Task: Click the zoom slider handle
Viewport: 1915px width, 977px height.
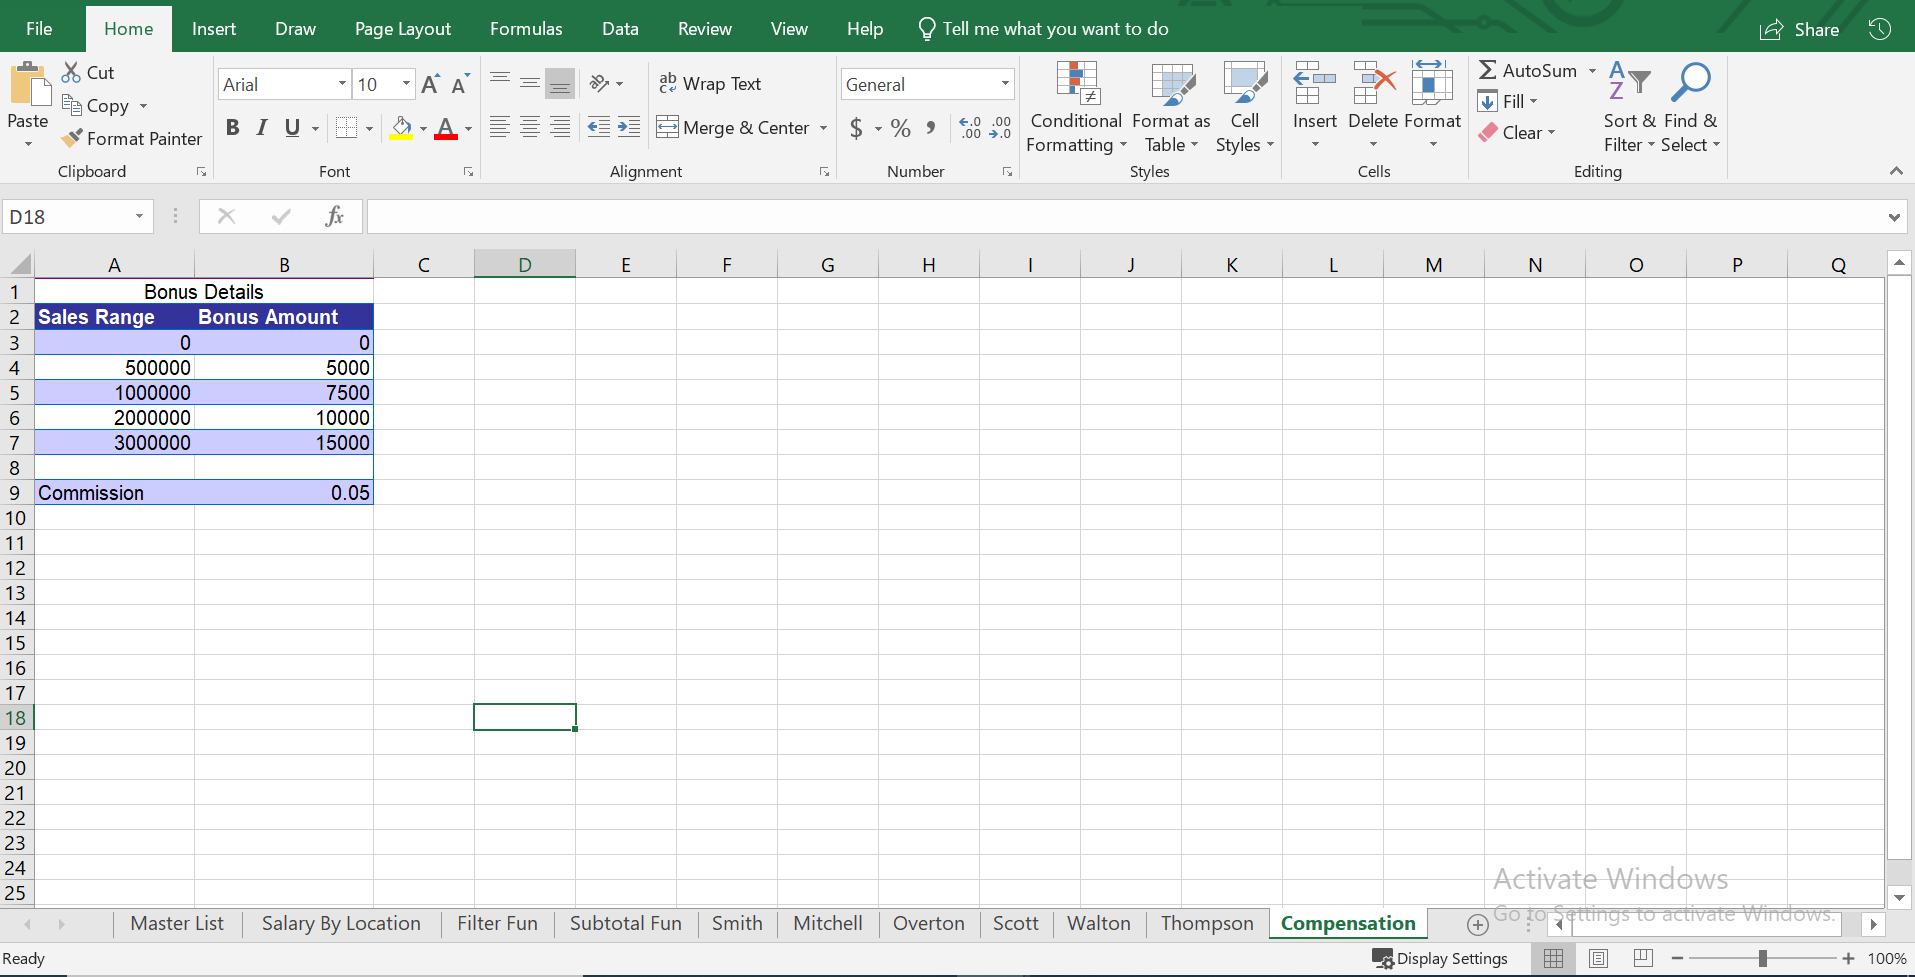Action: (1763, 958)
